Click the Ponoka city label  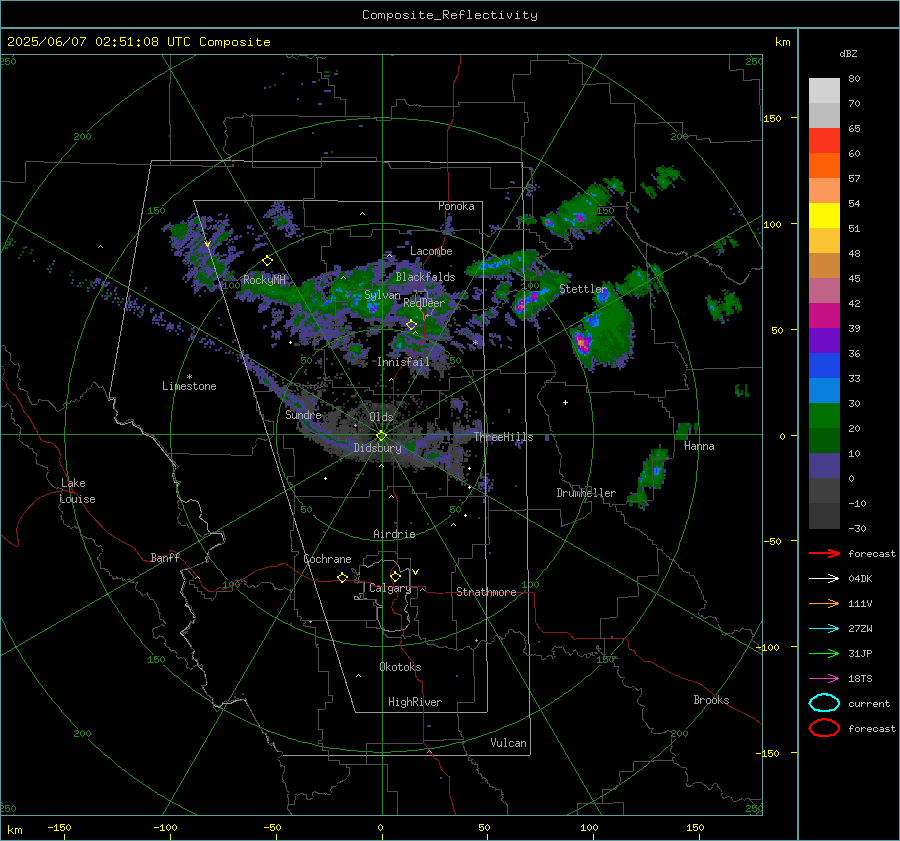(456, 206)
